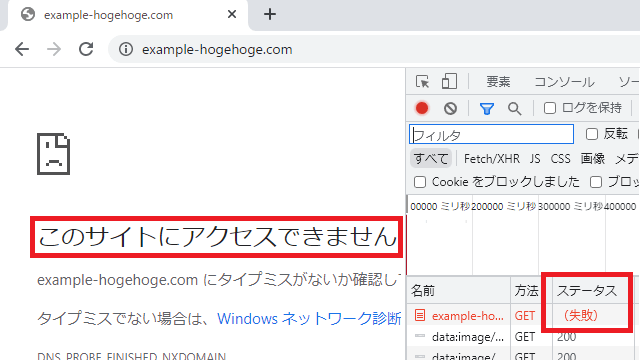
Task: Tick the Cookie をブロックしました checkbox
Action: tap(420, 182)
